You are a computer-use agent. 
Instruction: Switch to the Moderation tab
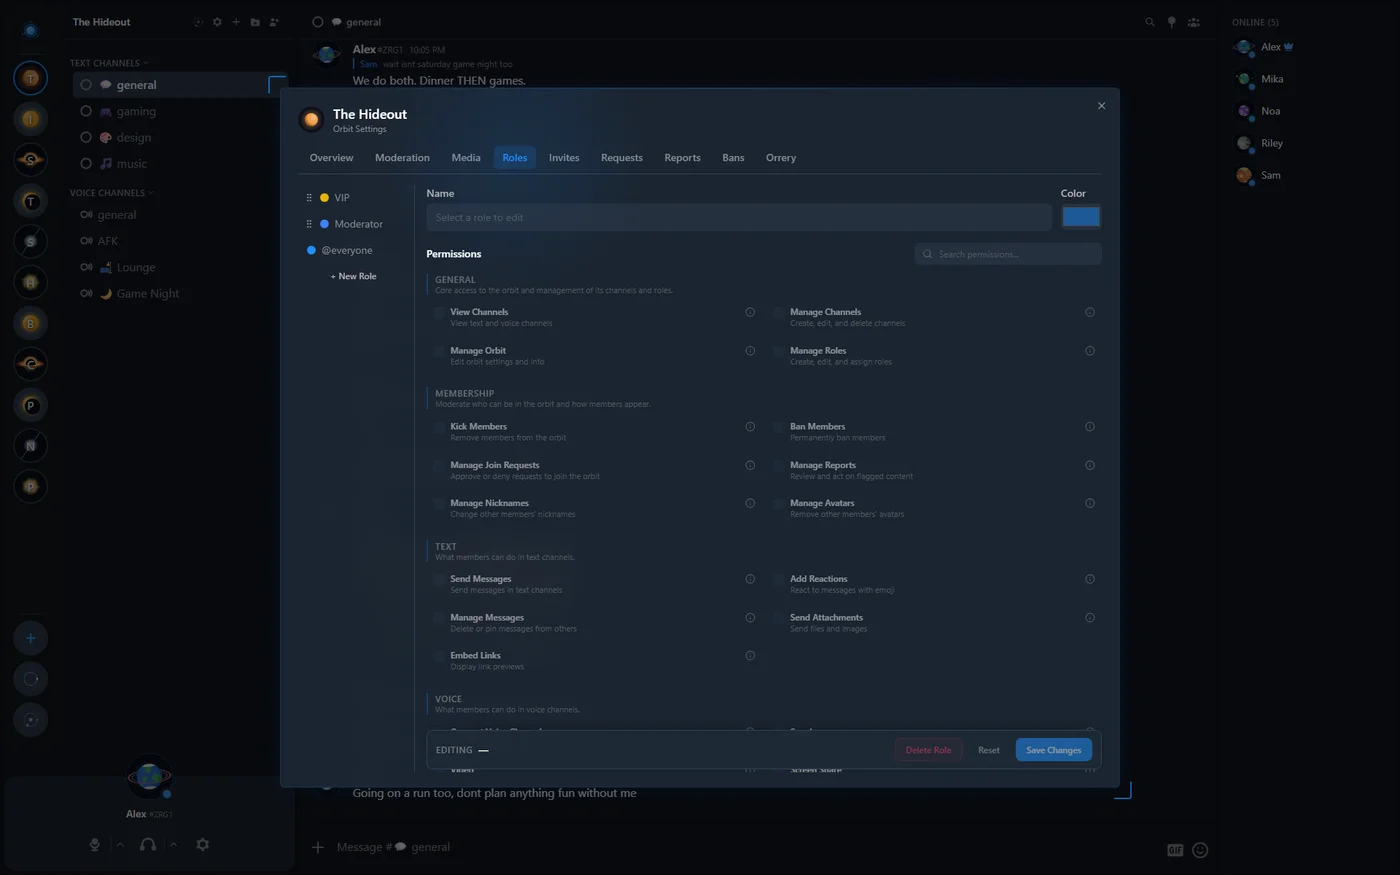click(x=402, y=158)
